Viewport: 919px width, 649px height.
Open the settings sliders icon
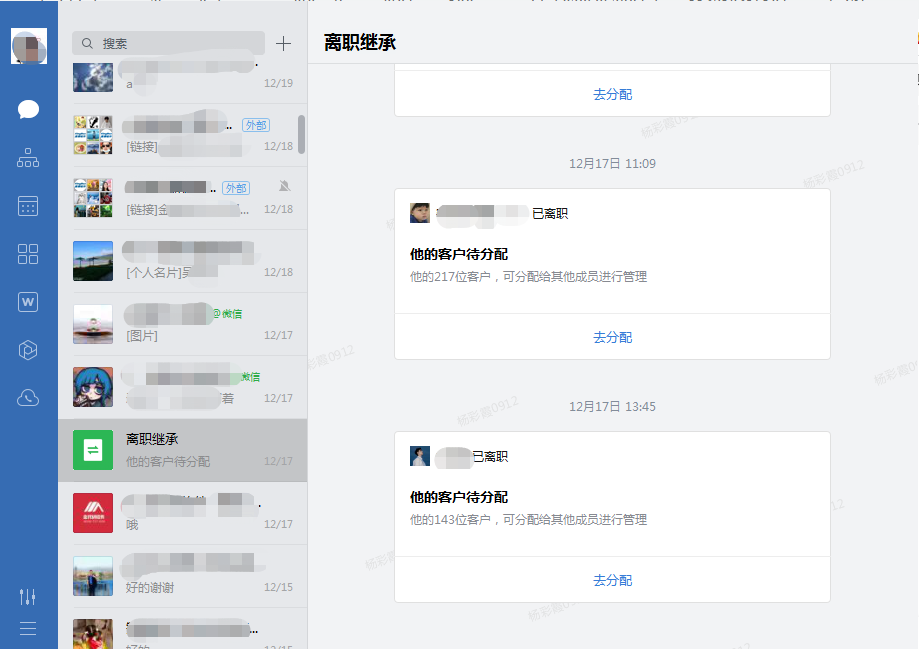click(28, 596)
